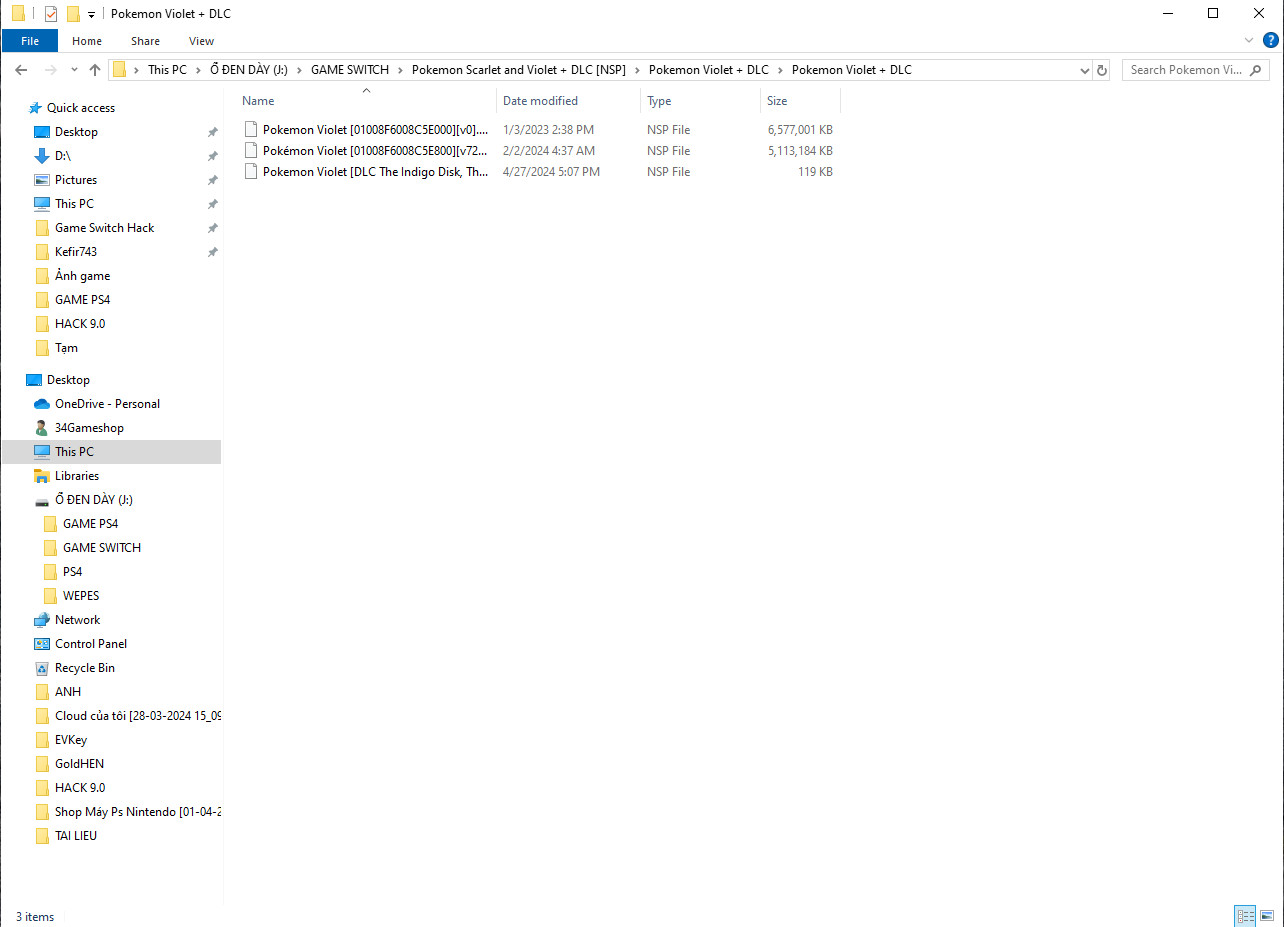Open the ANH folder
The image size is (1284, 927).
(x=68, y=692)
